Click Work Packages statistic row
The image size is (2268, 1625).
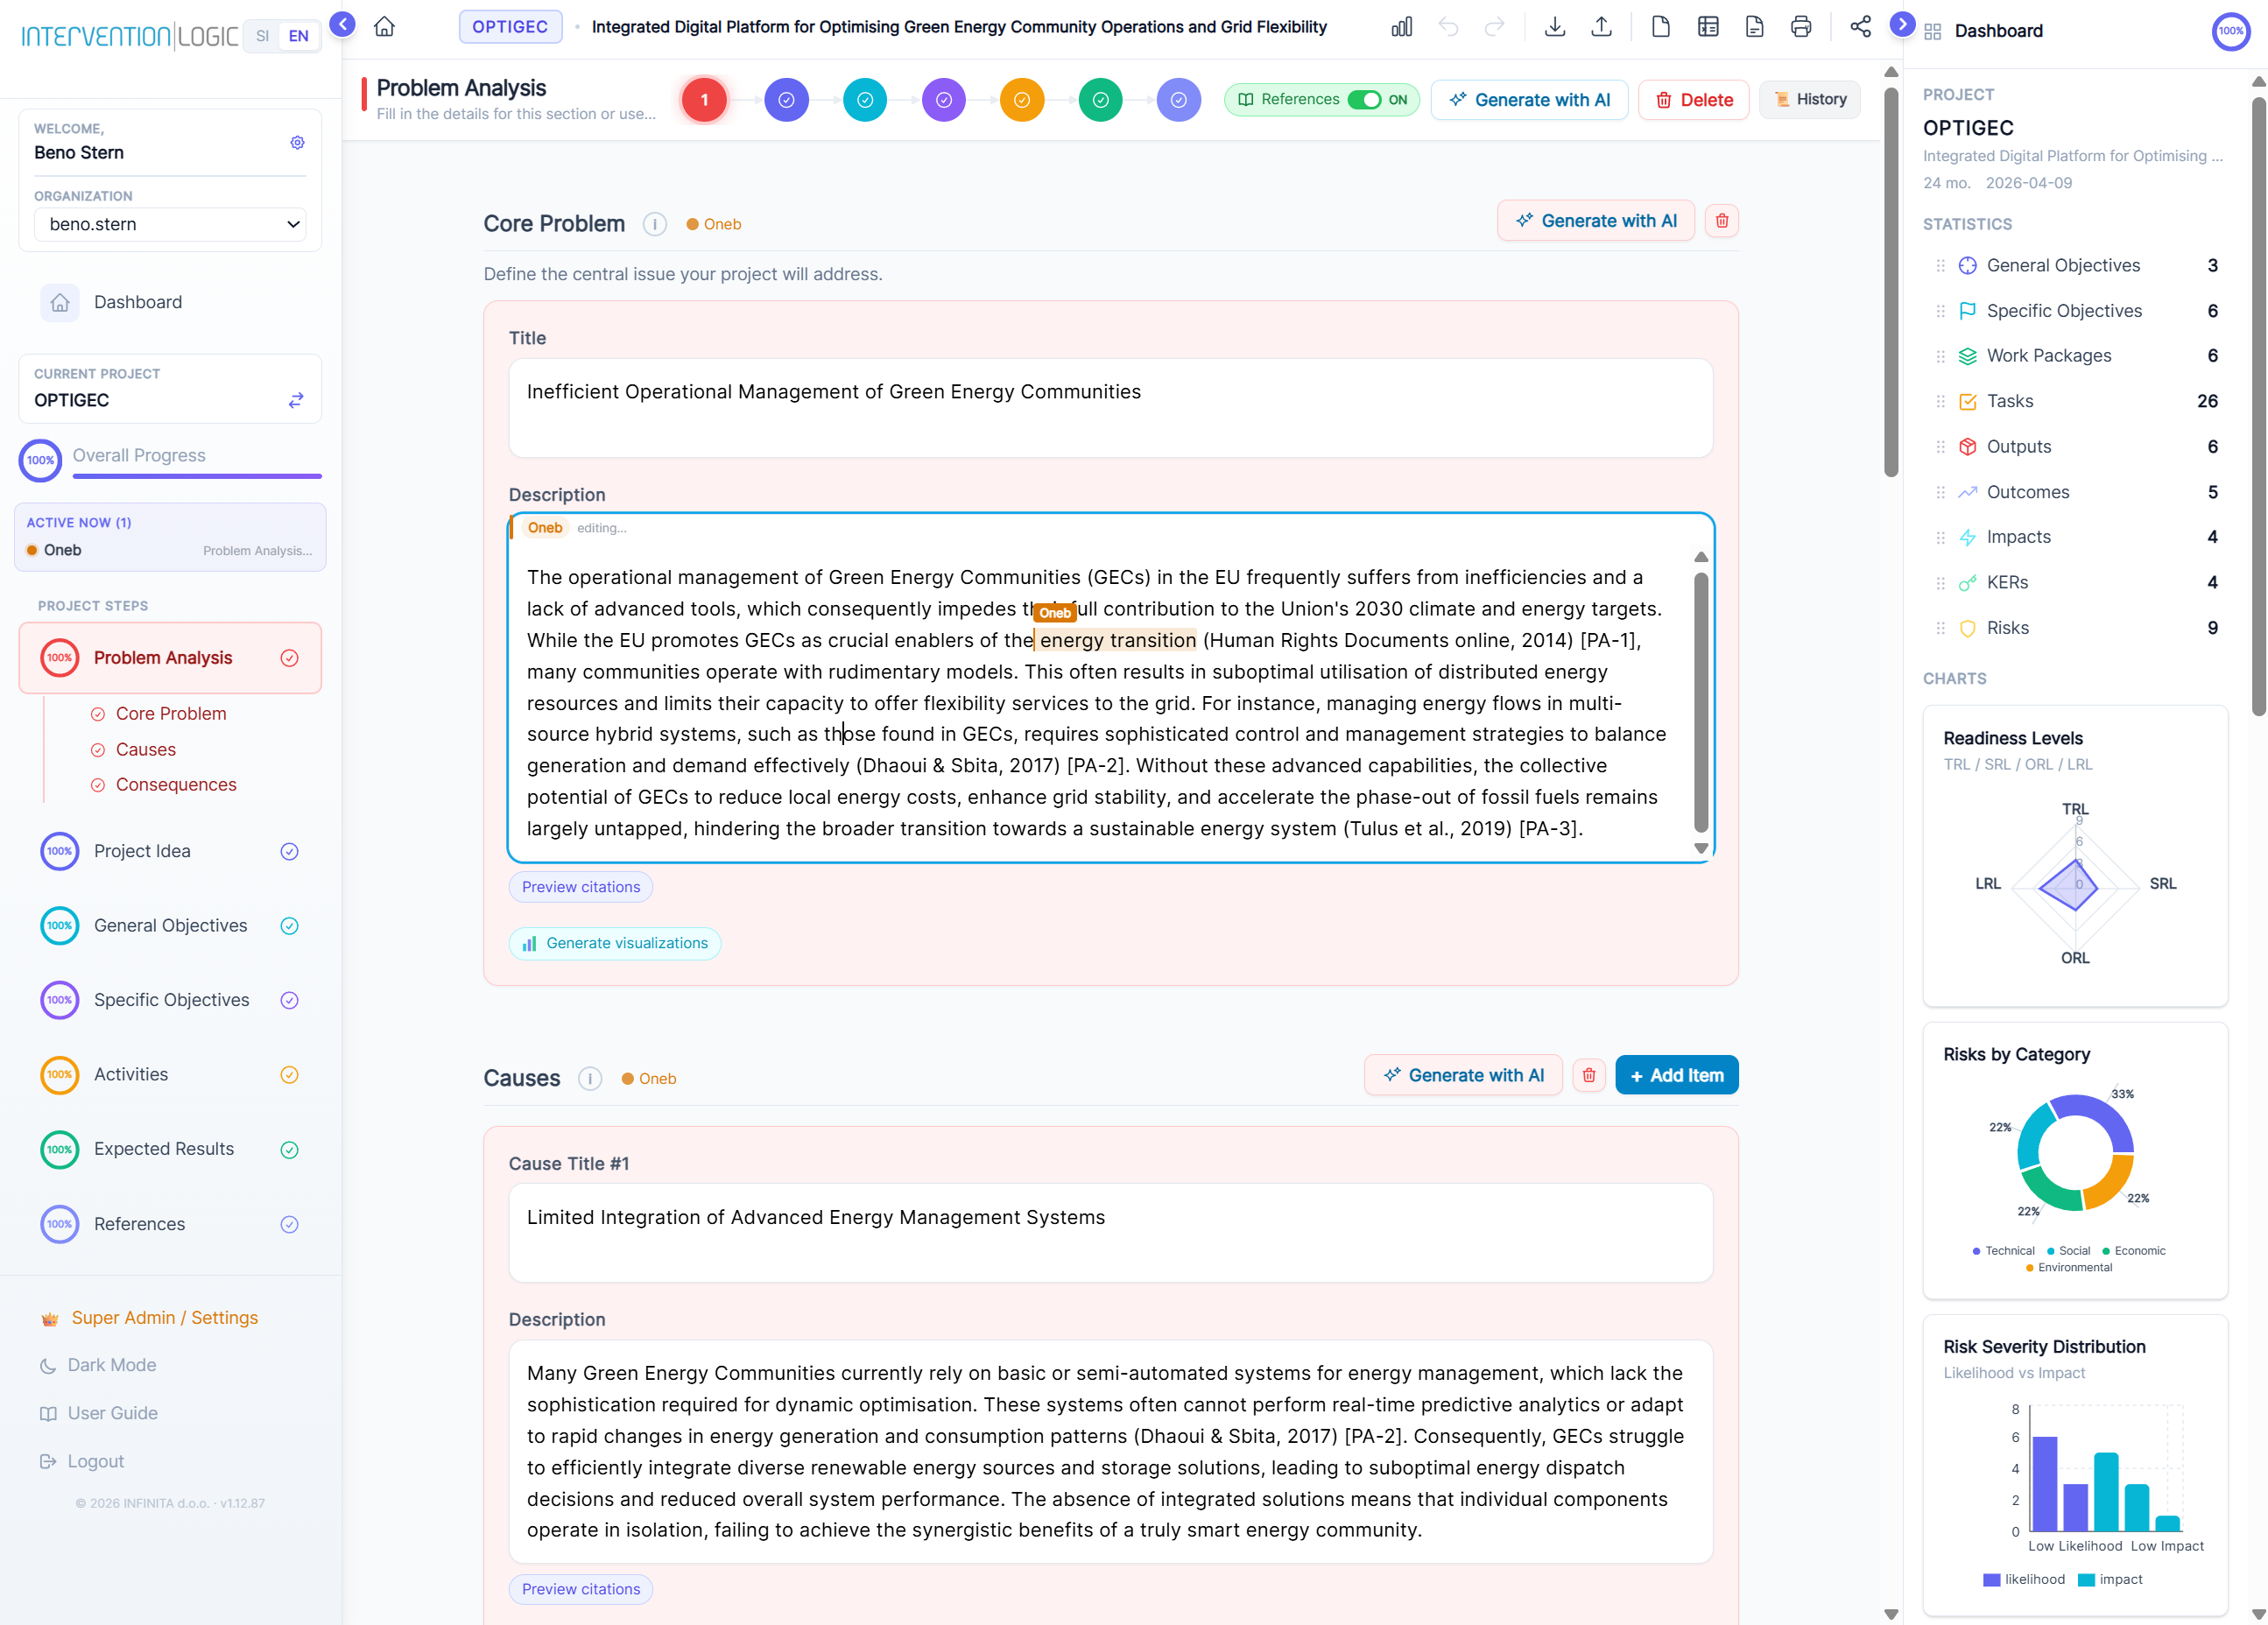click(x=2078, y=356)
